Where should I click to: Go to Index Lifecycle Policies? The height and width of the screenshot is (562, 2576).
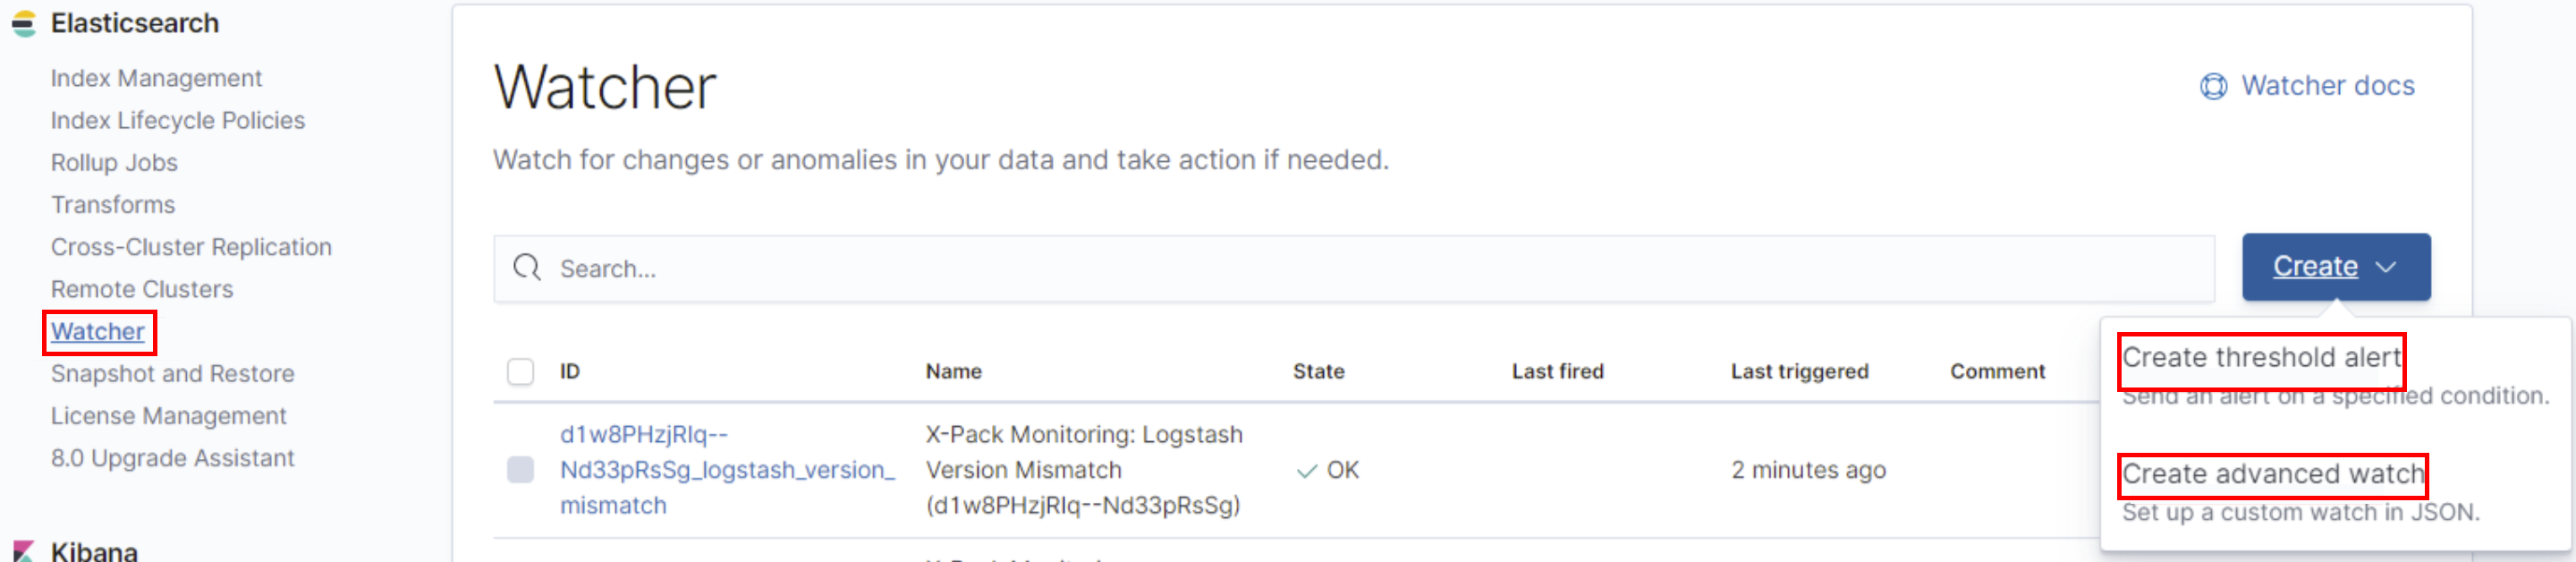[178, 121]
